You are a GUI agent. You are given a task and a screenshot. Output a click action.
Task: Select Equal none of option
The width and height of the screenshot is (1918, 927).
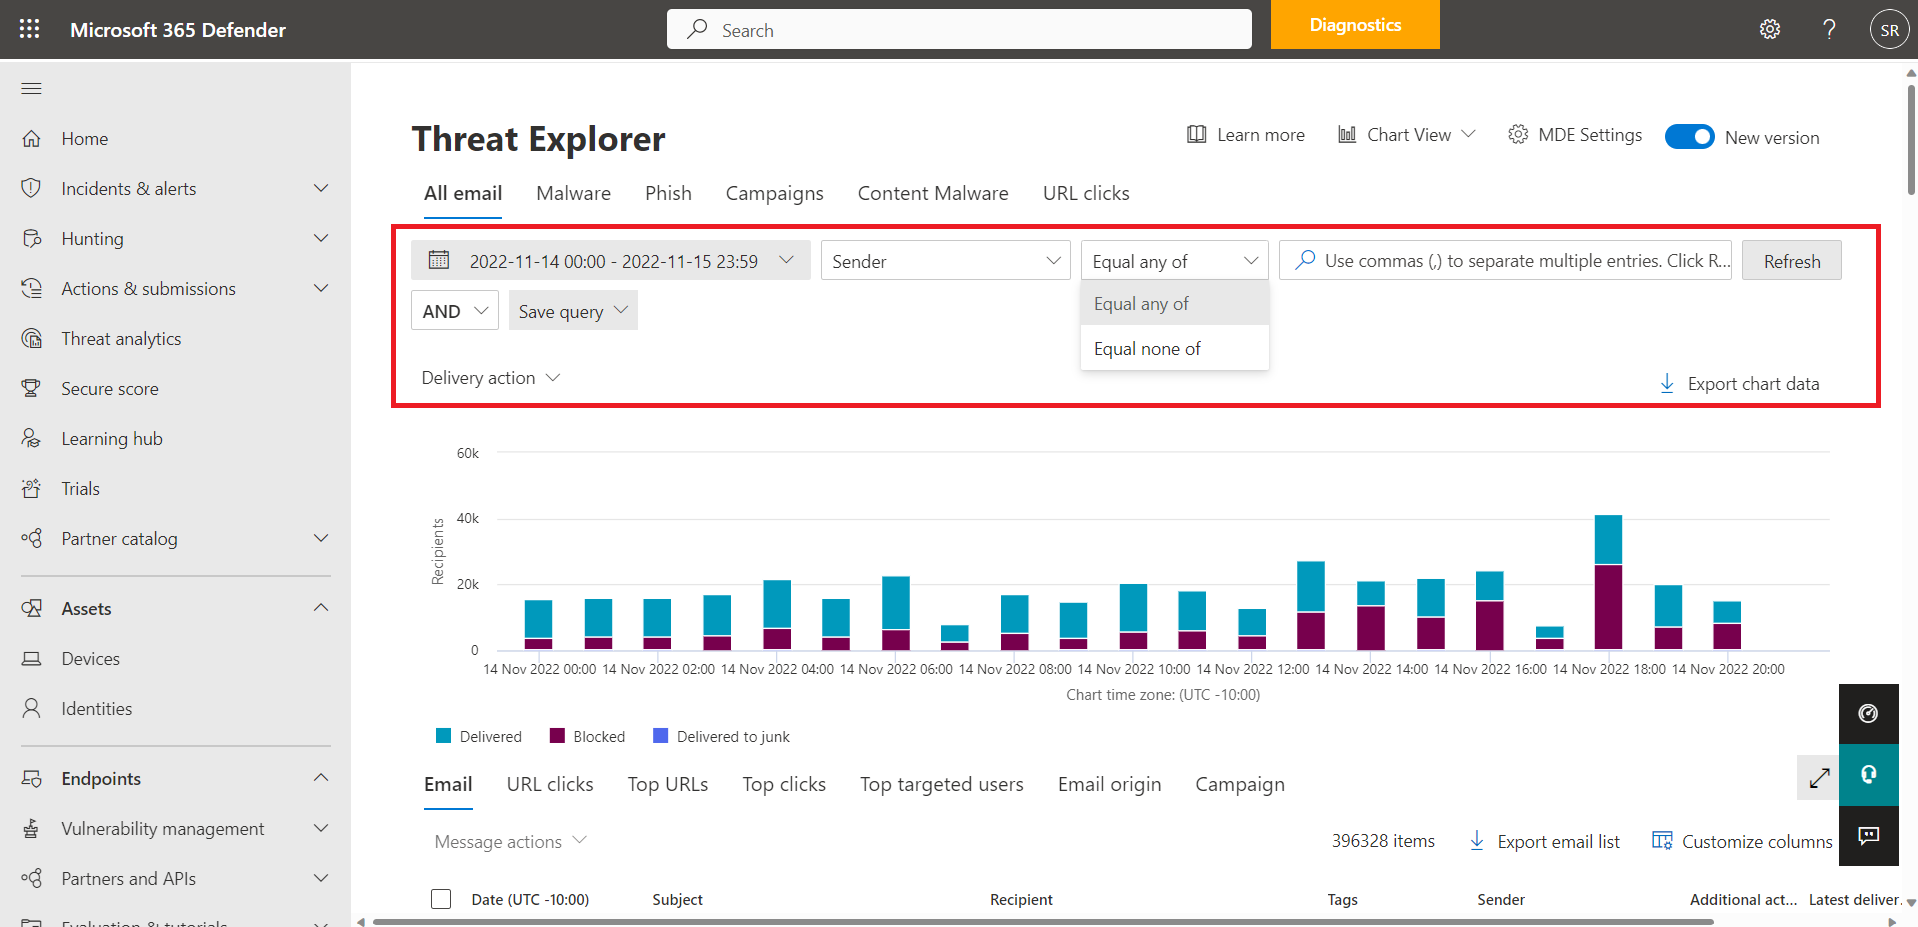coord(1175,348)
